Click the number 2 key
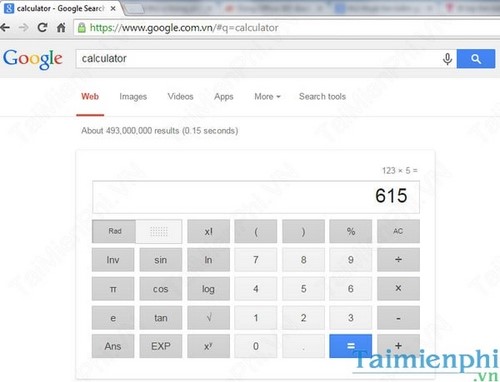 tap(303, 318)
